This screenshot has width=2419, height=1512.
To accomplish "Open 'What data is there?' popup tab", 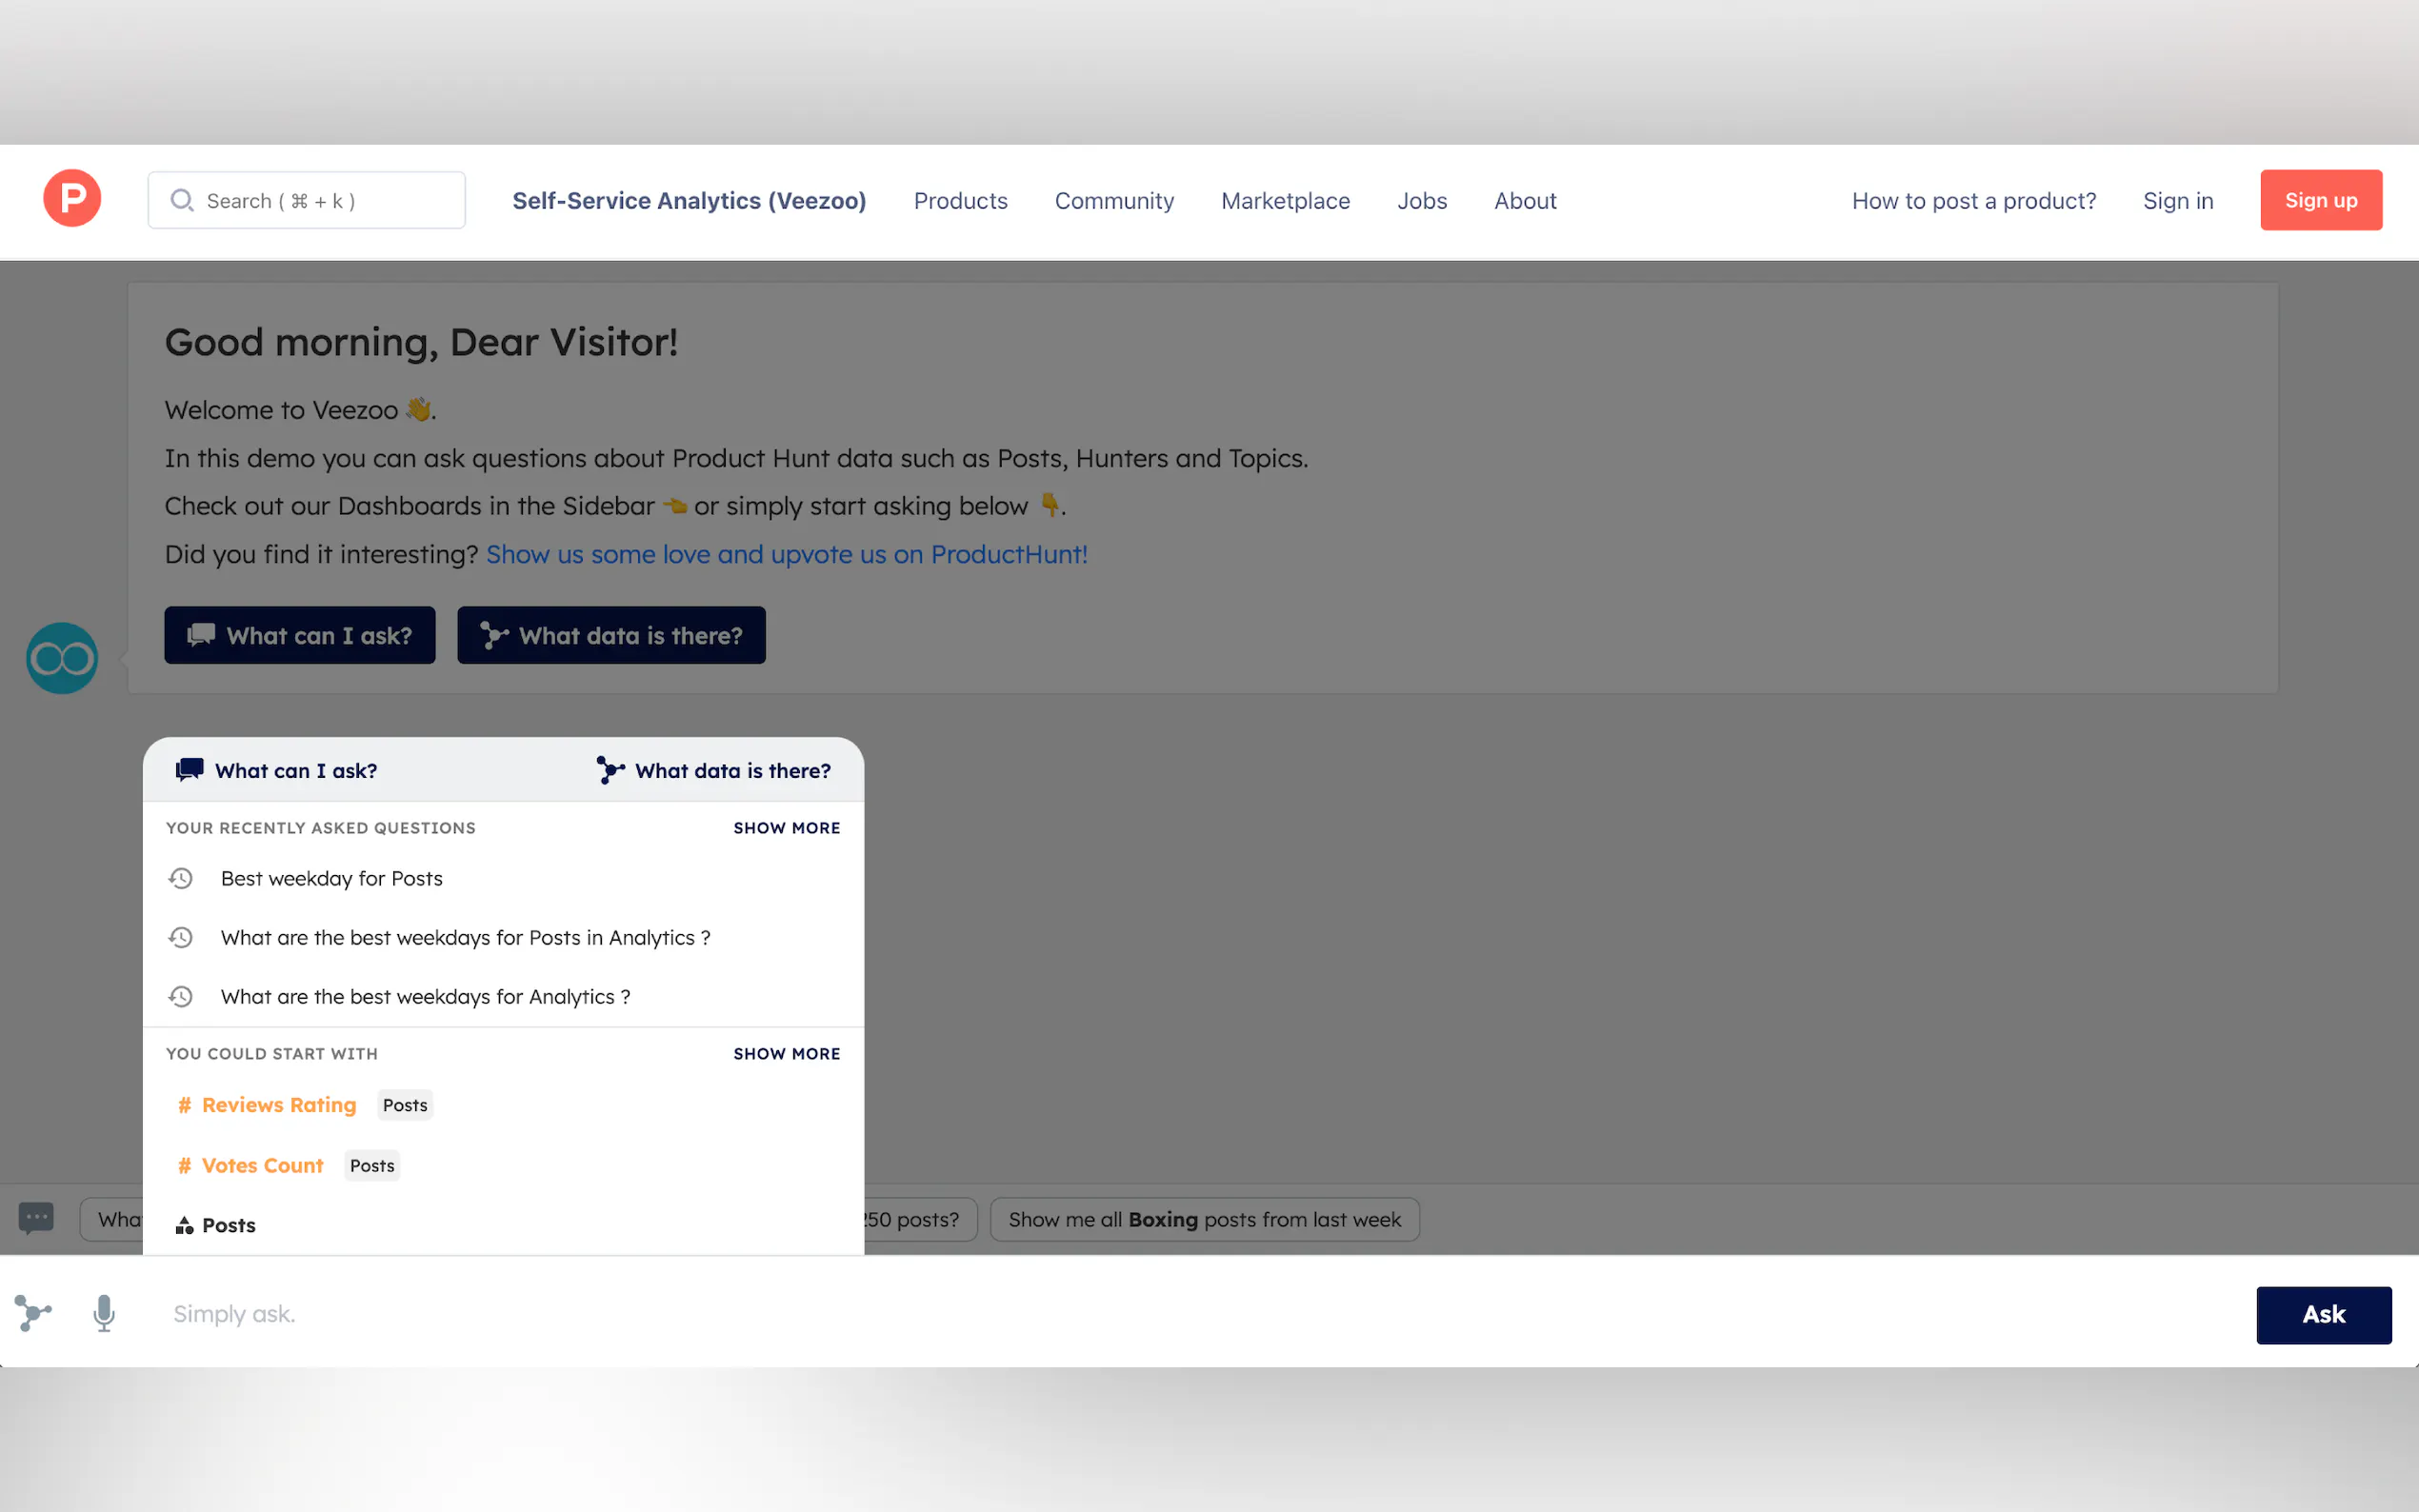I will click(713, 770).
